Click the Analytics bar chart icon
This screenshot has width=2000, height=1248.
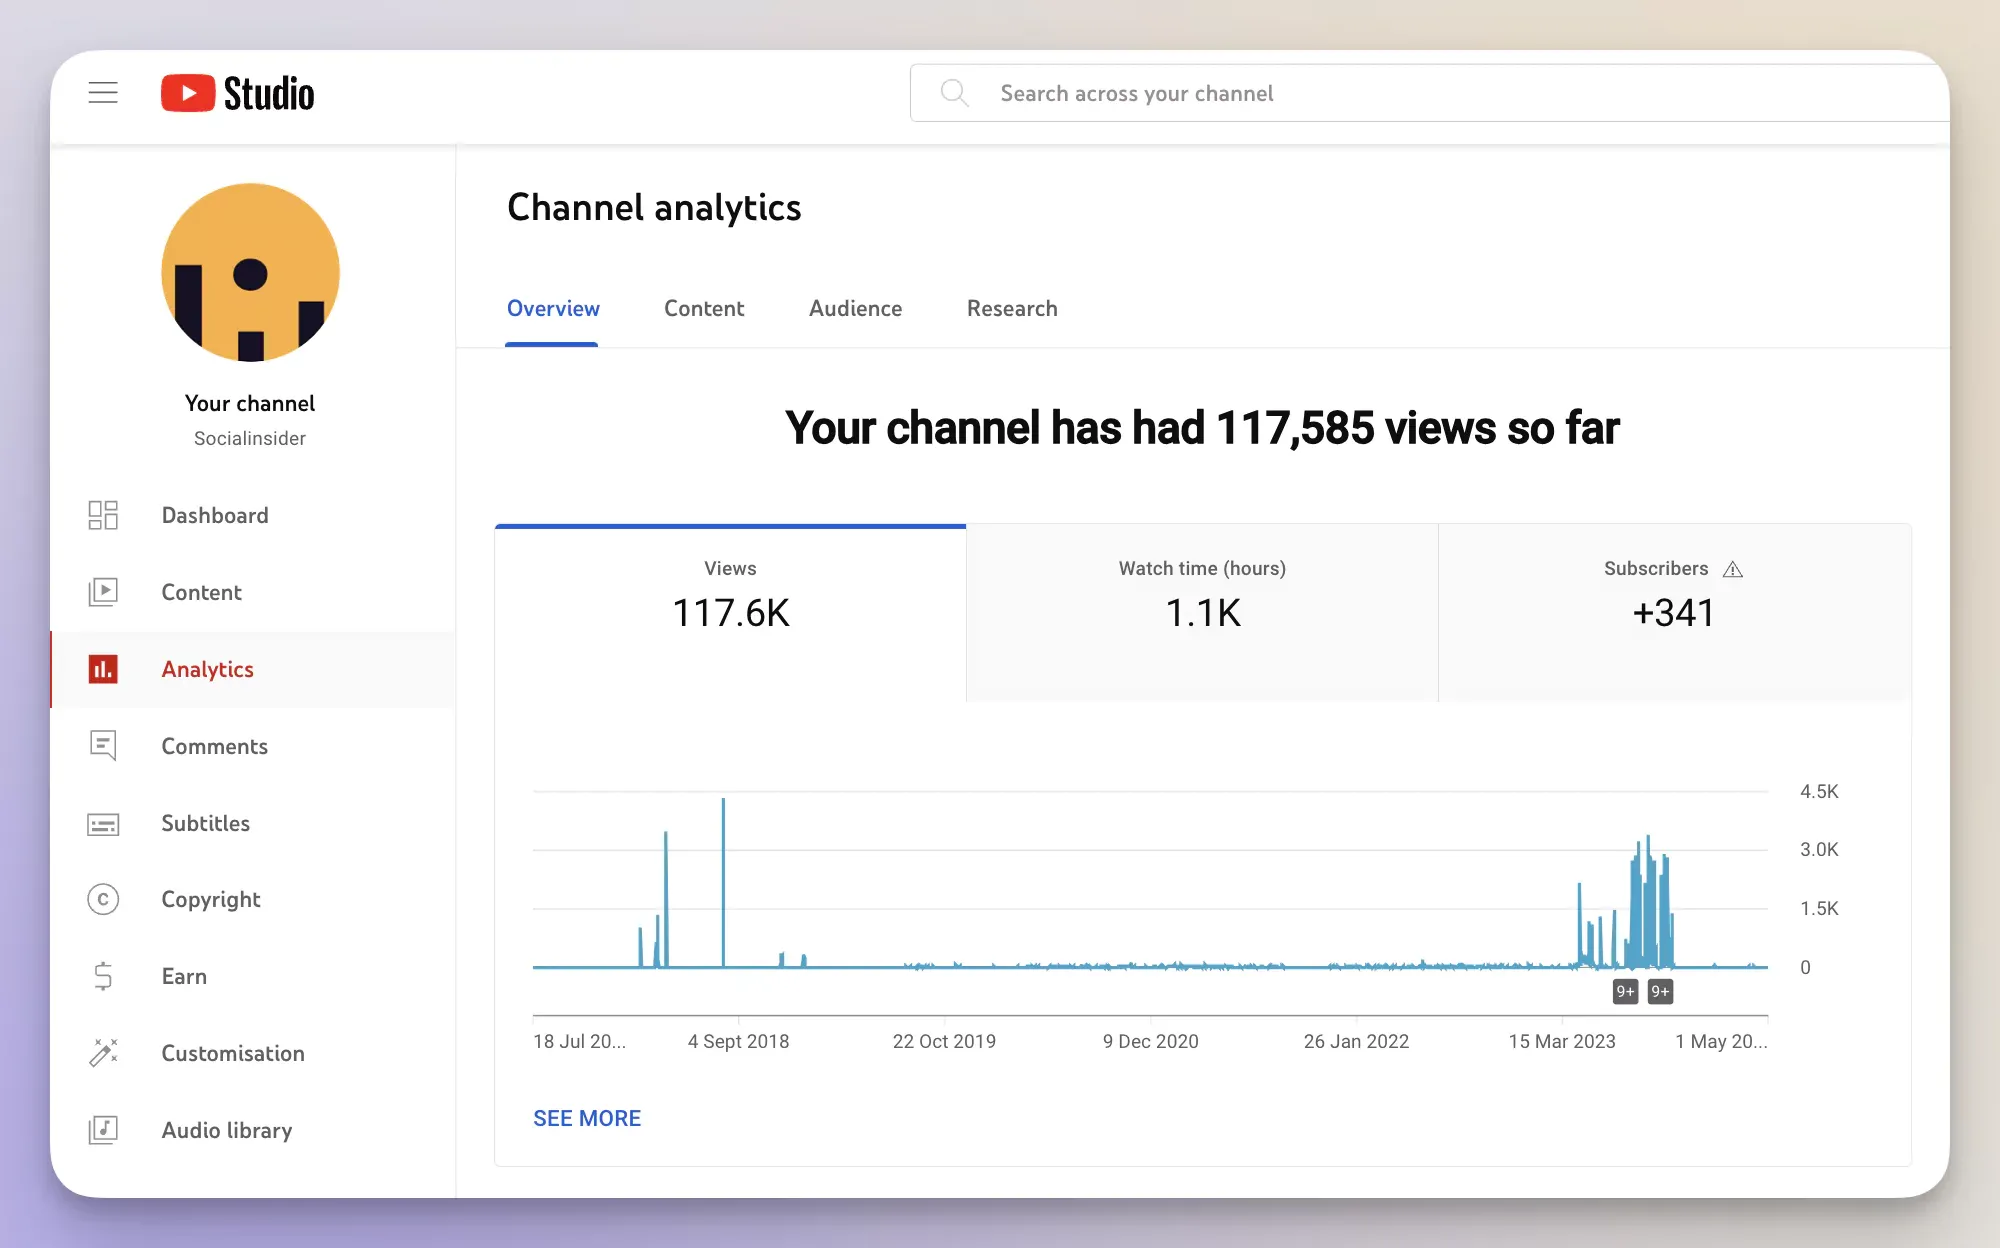[103, 669]
